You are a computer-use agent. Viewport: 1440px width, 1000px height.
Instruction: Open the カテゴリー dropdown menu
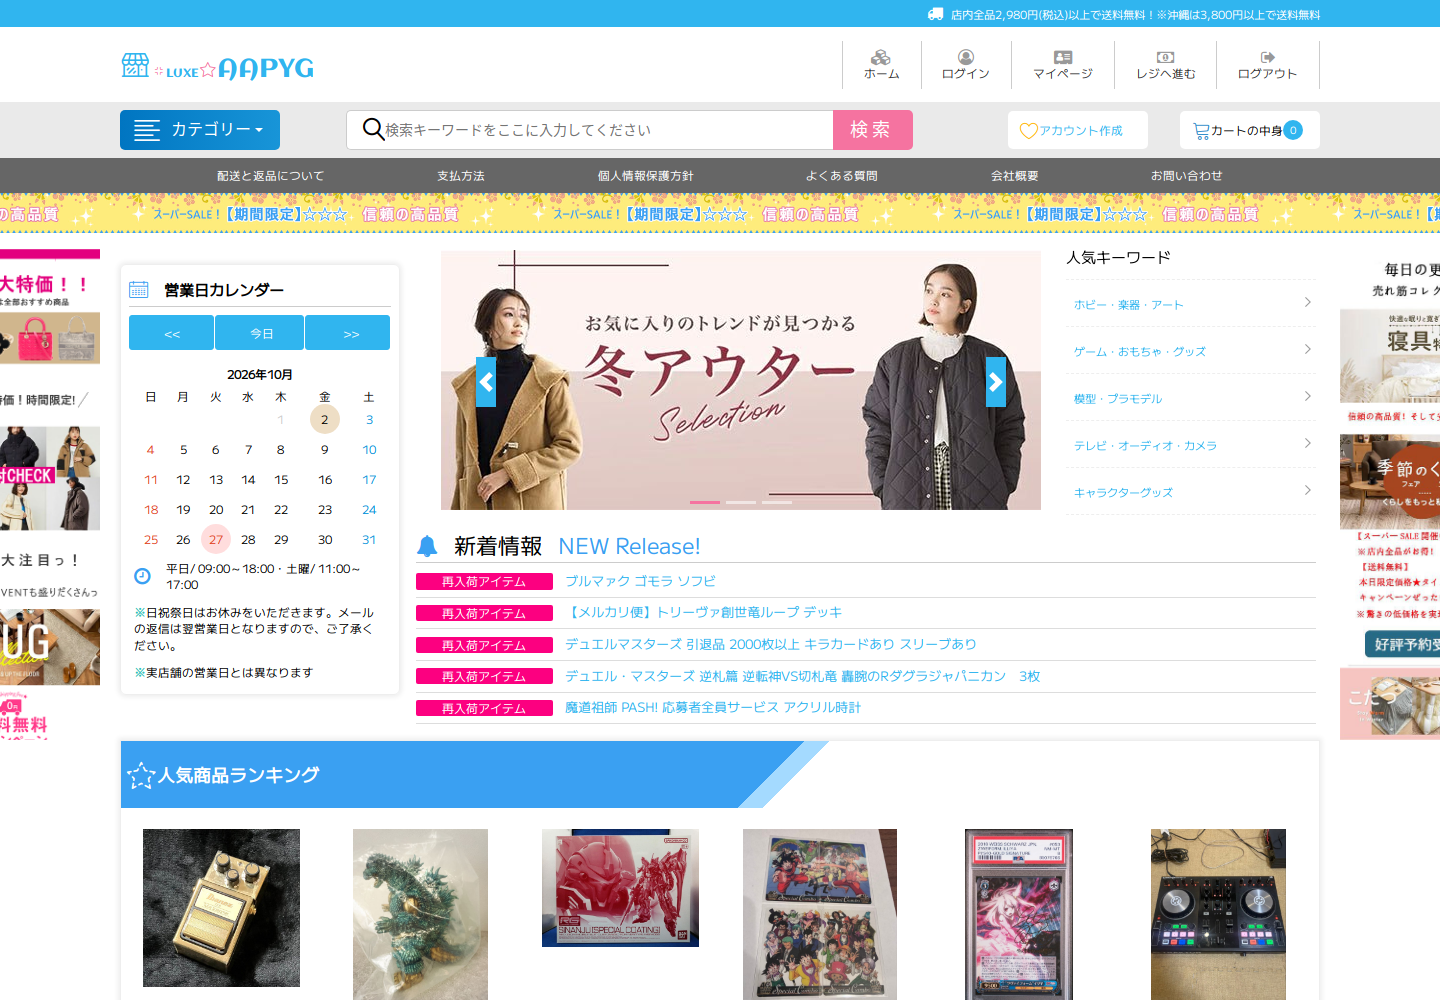pyautogui.click(x=200, y=130)
